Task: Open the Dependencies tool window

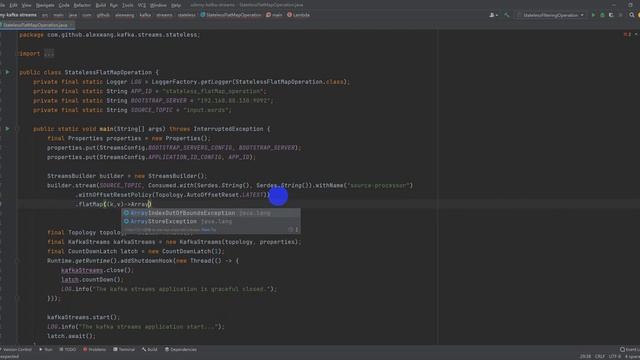Action: coord(181,349)
